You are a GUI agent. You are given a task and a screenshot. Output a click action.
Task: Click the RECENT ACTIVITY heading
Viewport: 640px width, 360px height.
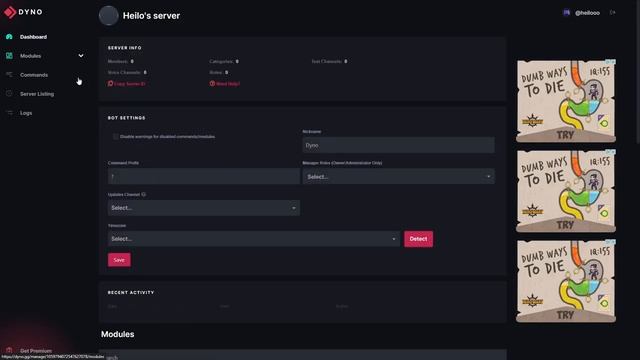(131, 292)
